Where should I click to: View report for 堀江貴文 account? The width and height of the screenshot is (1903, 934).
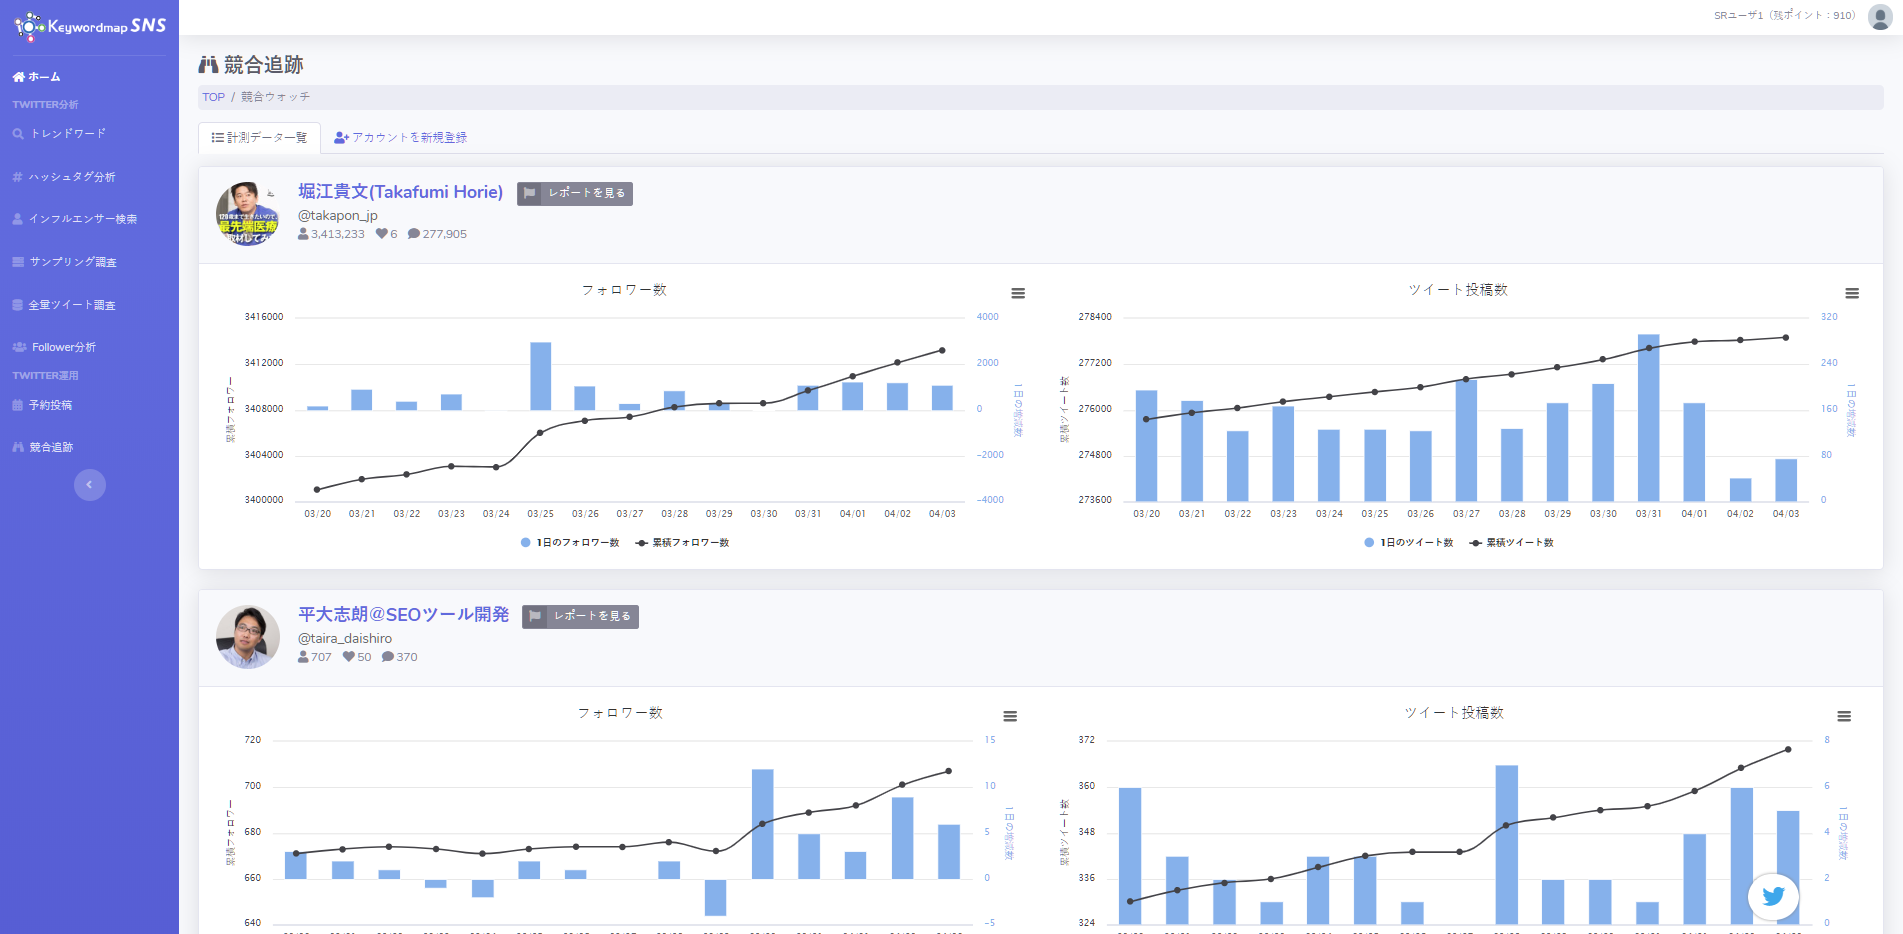point(575,193)
